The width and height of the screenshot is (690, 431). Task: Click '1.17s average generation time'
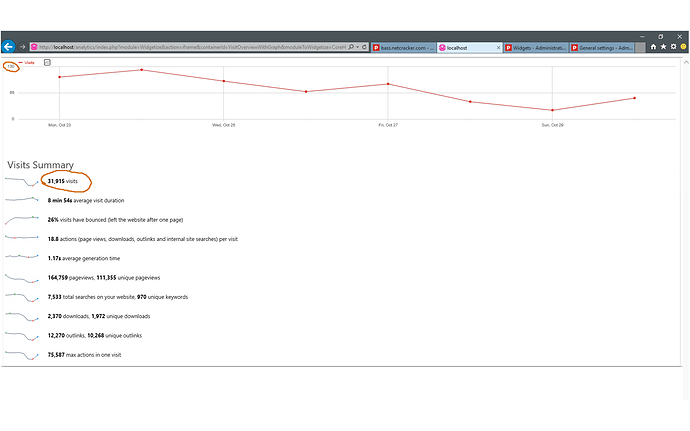(84, 258)
